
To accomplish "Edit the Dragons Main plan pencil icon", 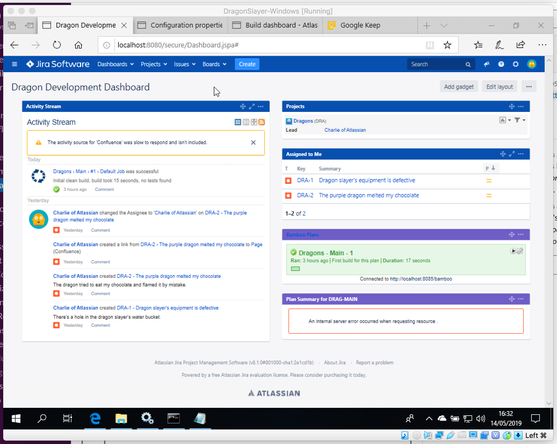I will 520,251.
